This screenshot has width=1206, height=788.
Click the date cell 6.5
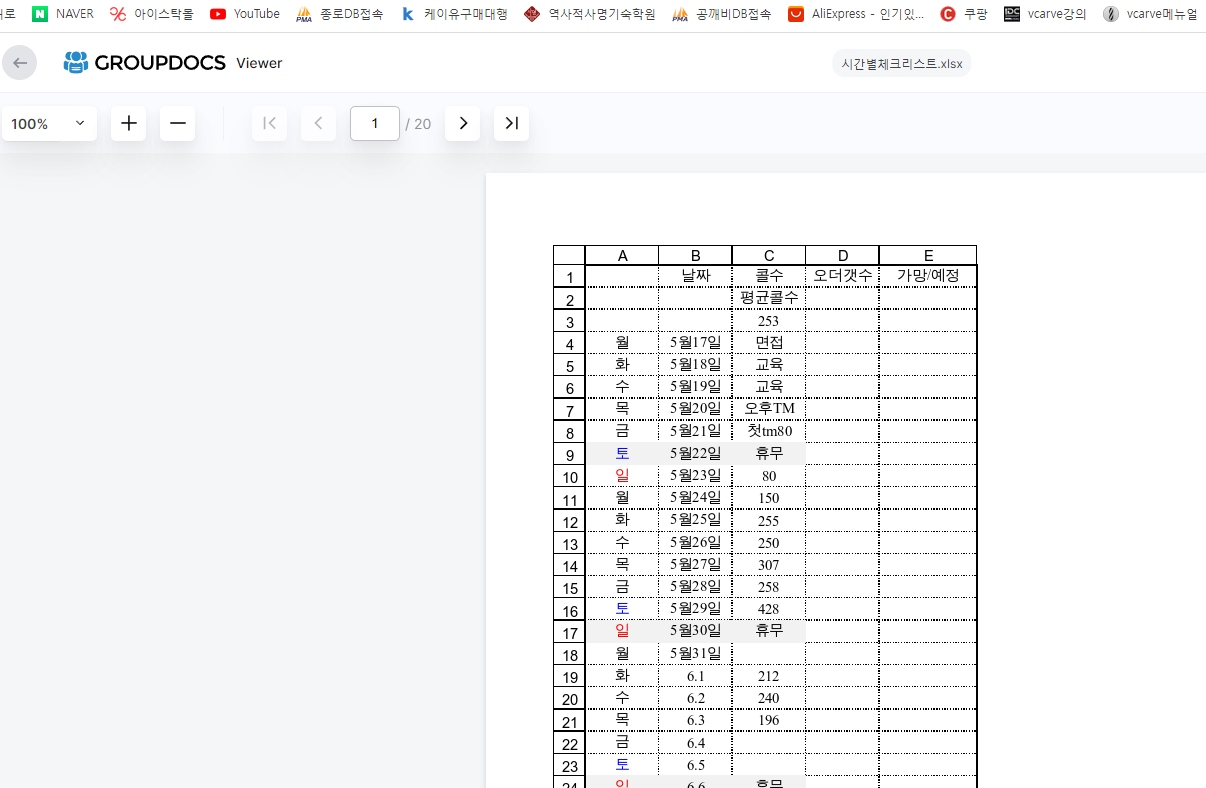[x=695, y=765]
